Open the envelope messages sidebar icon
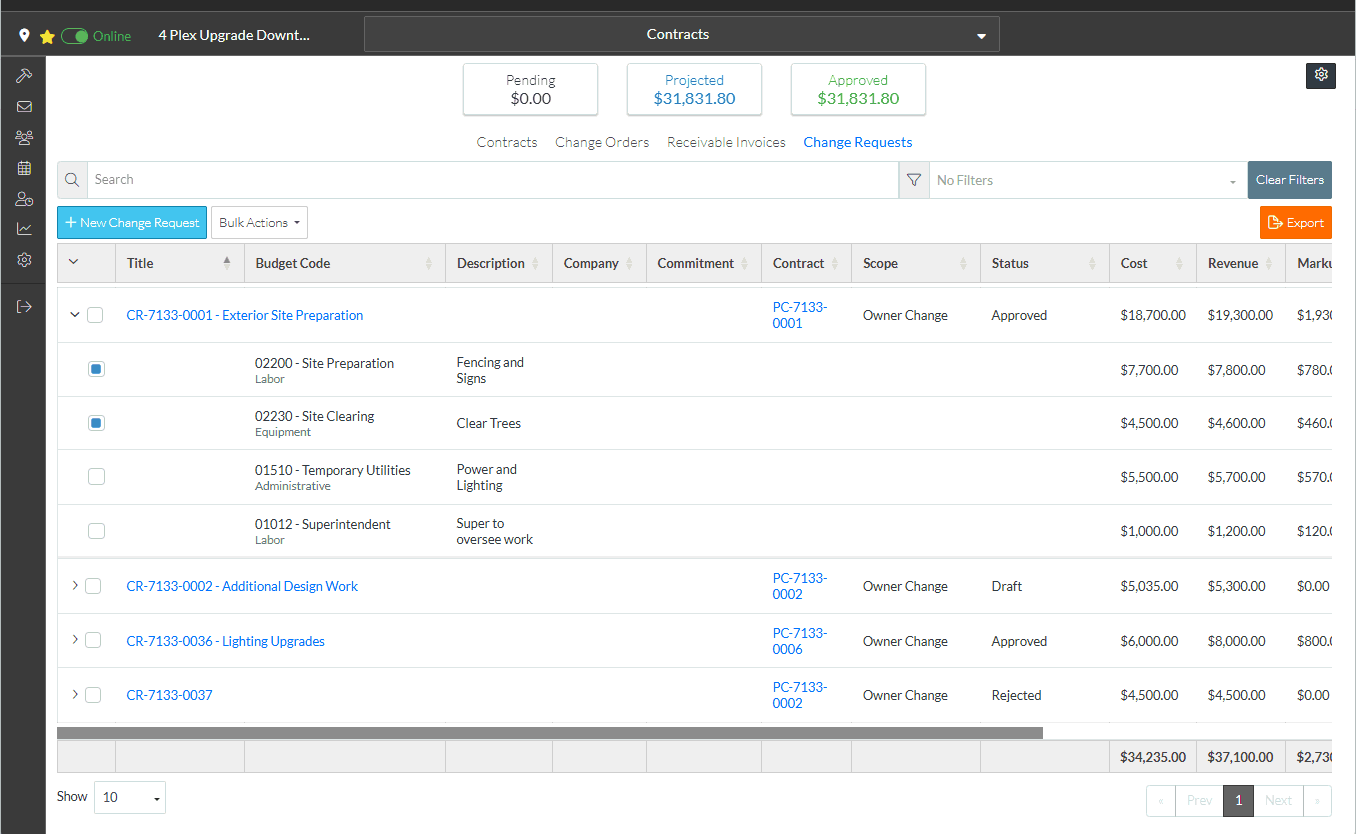1356x834 pixels. 24,107
